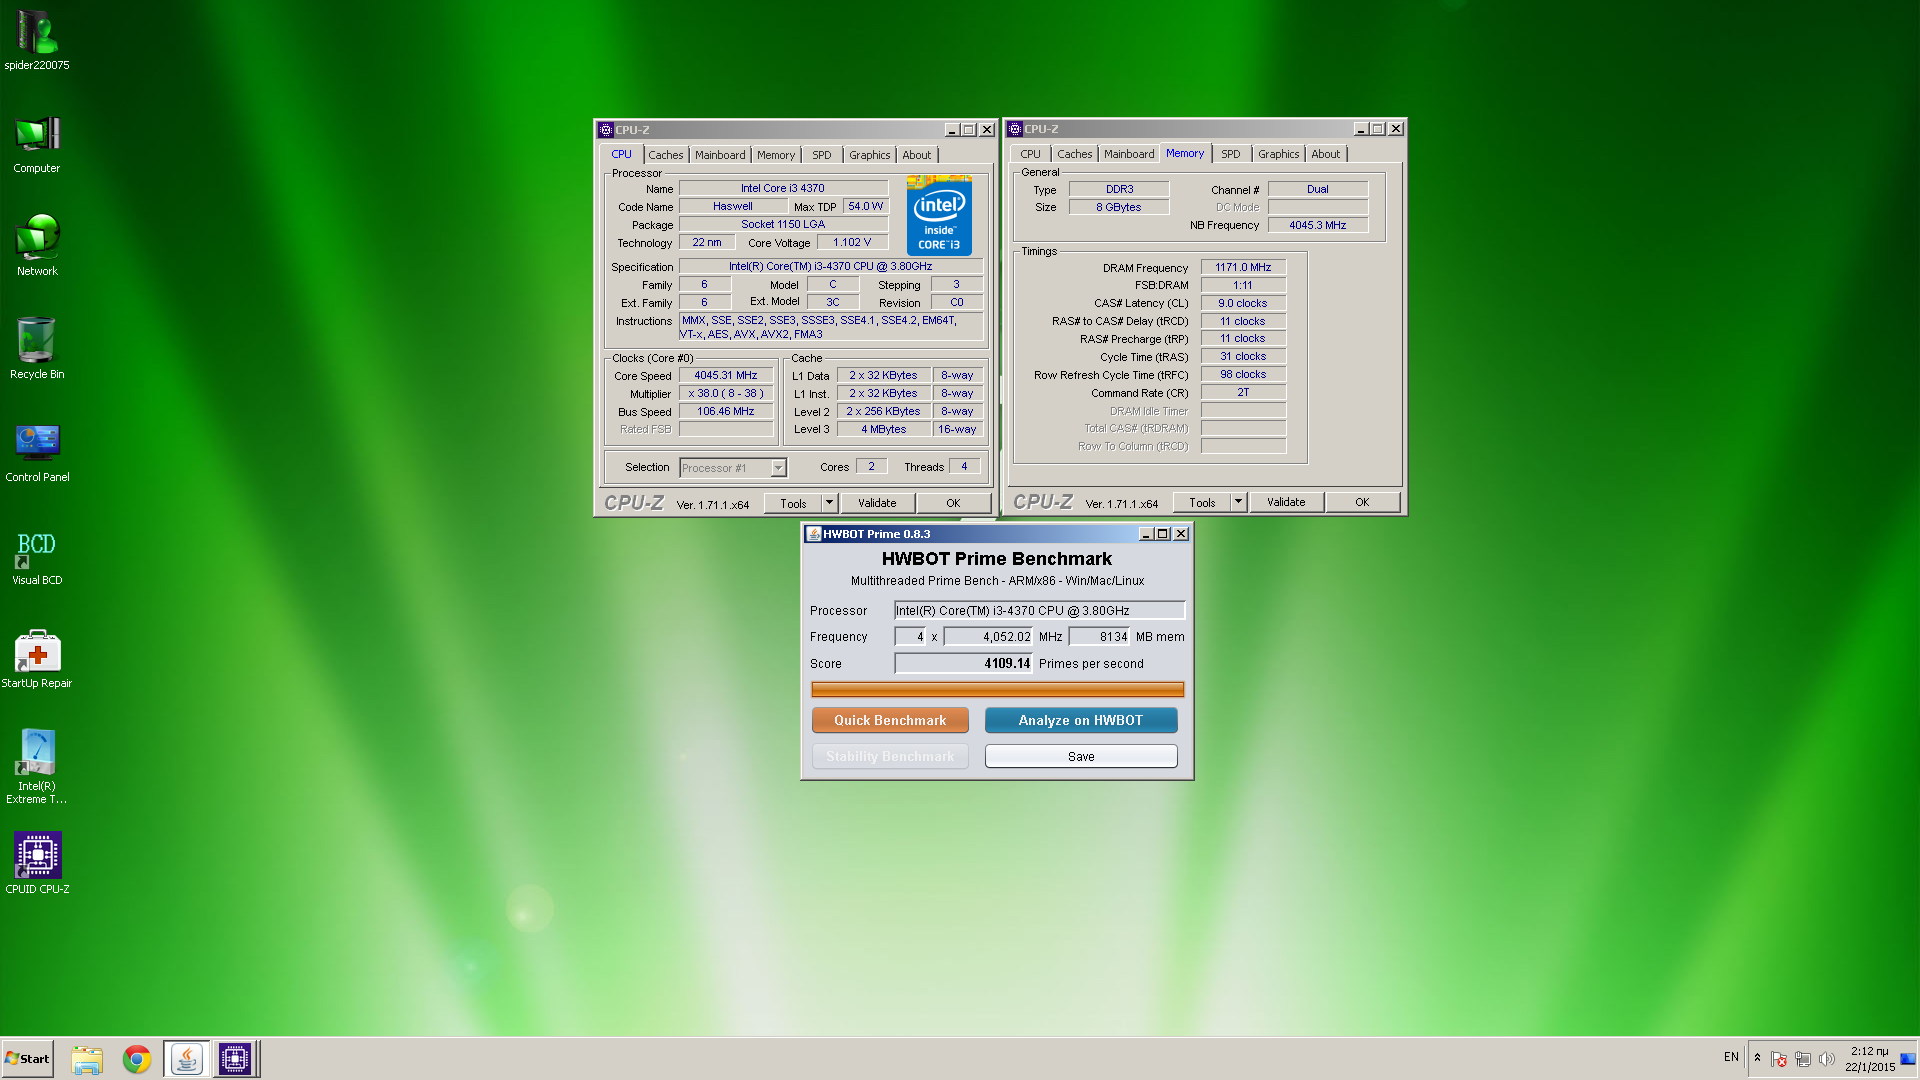Click Validate in left CPU-Z window

pos(877,504)
